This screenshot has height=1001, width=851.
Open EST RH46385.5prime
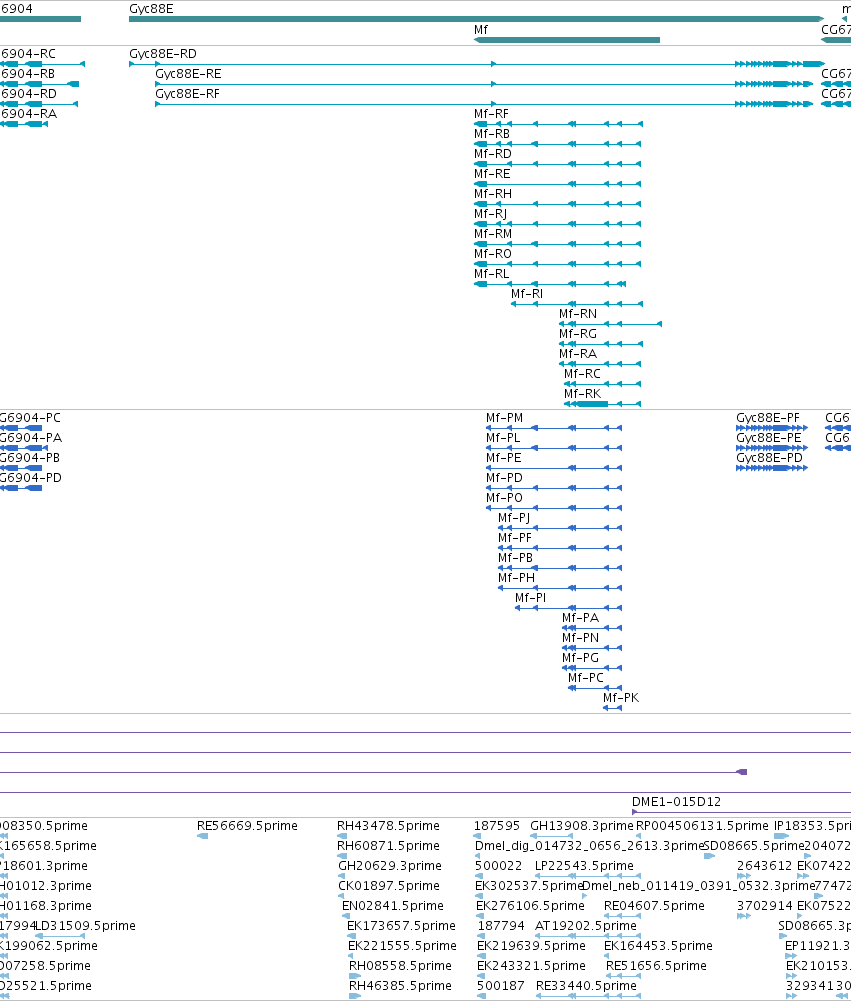[x=400, y=986]
